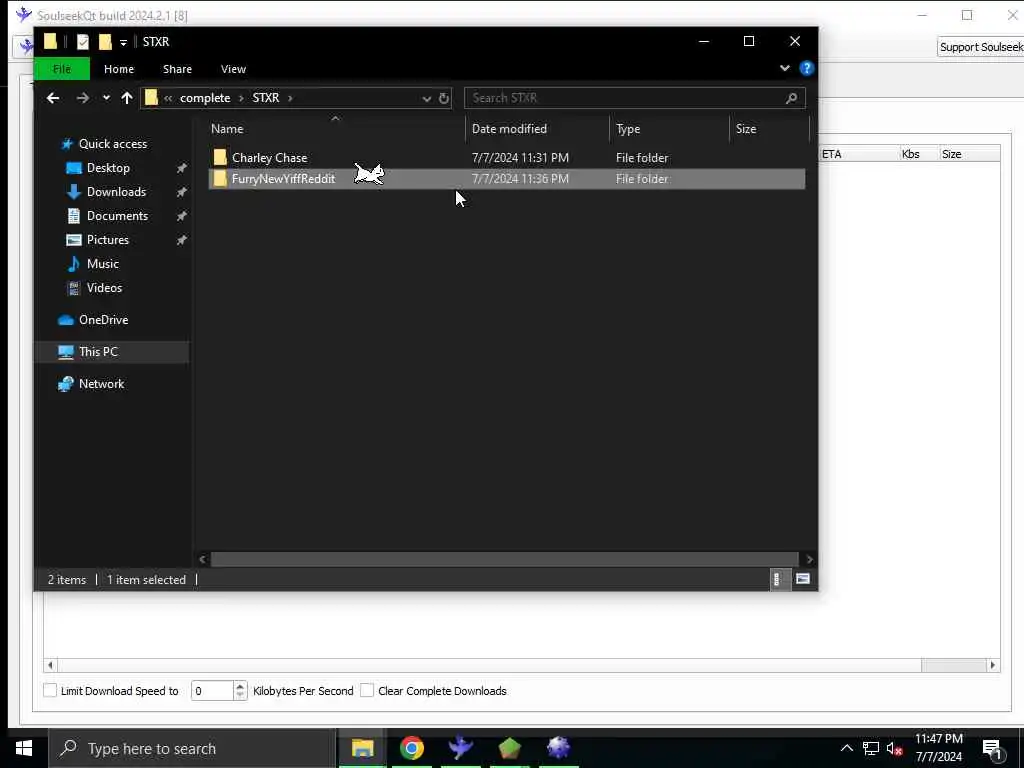Select Network in navigation pane
This screenshot has height=768, width=1024.
pos(101,383)
